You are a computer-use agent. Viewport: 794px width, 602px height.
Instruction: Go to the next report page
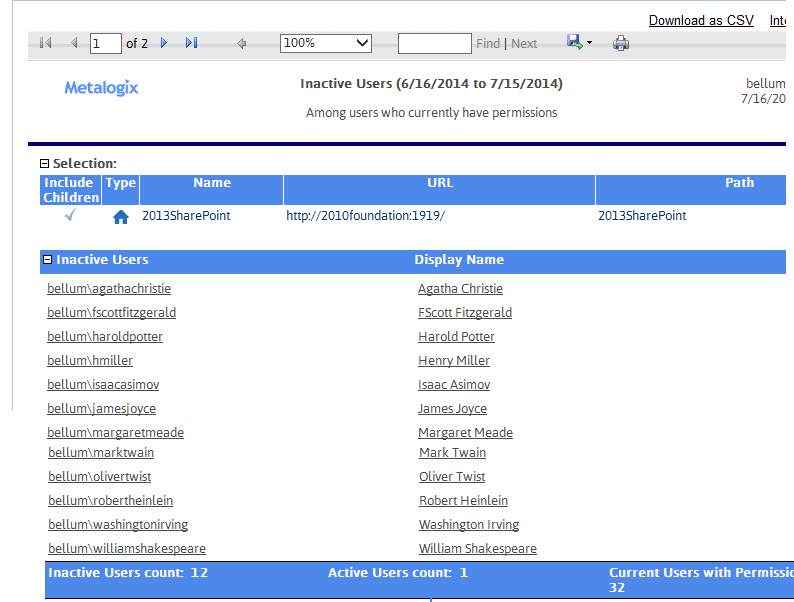(164, 43)
